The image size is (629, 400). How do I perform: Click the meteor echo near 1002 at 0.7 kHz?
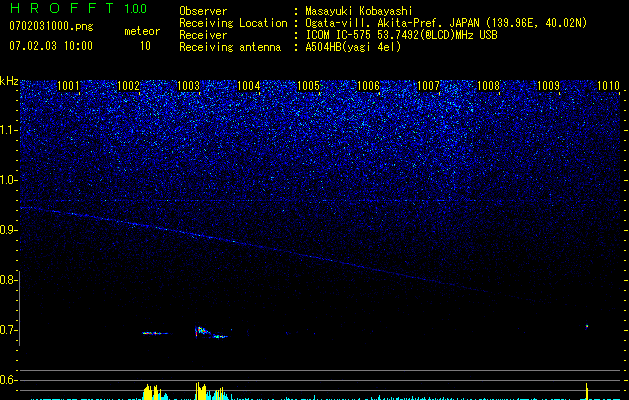coord(155,333)
